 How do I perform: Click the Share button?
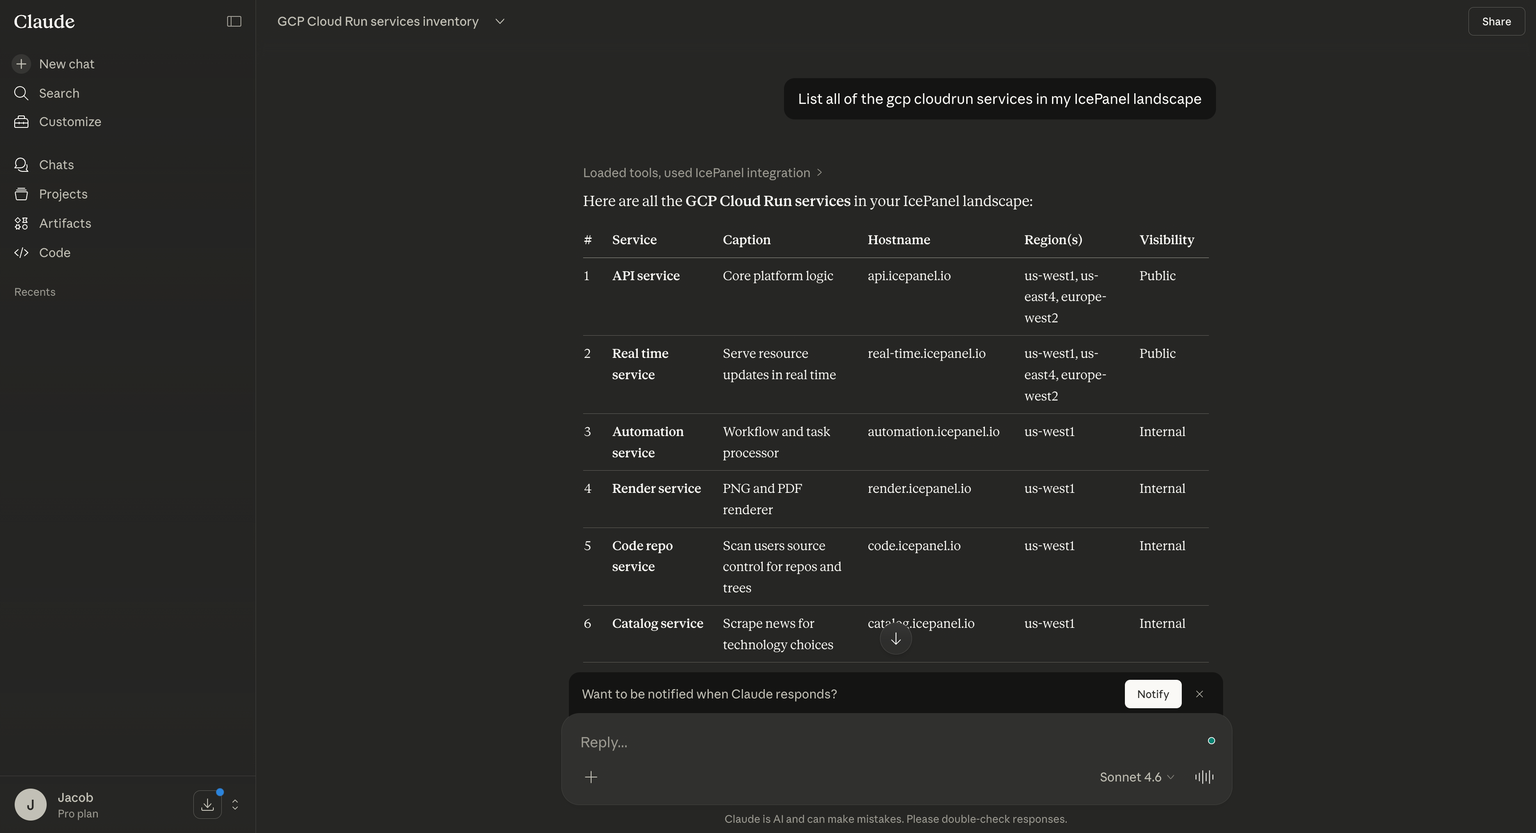(x=1496, y=21)
